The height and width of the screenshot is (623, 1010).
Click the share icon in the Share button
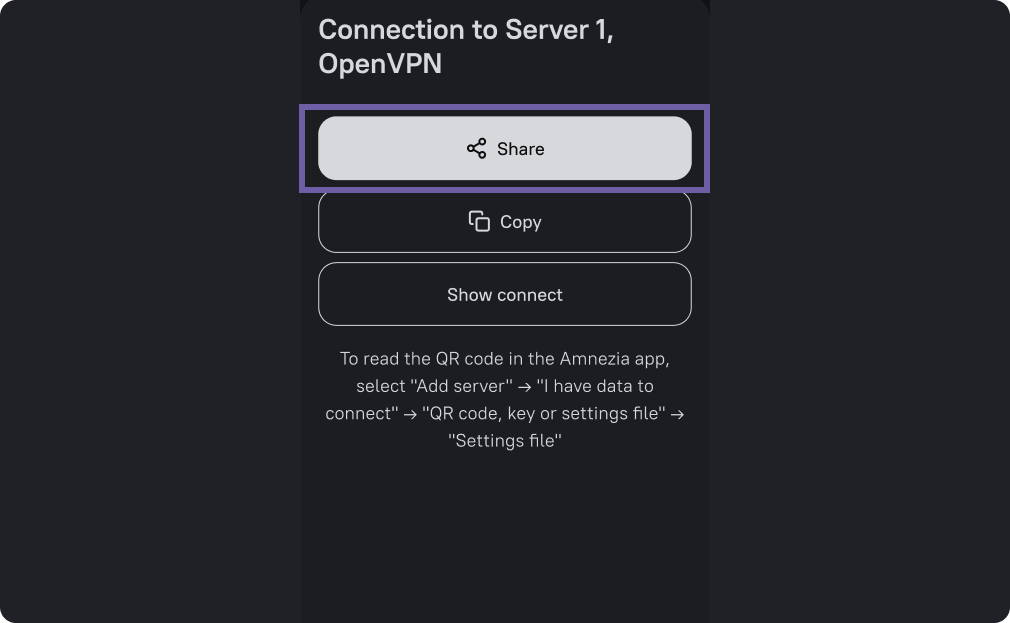click(x=476, y=149)
